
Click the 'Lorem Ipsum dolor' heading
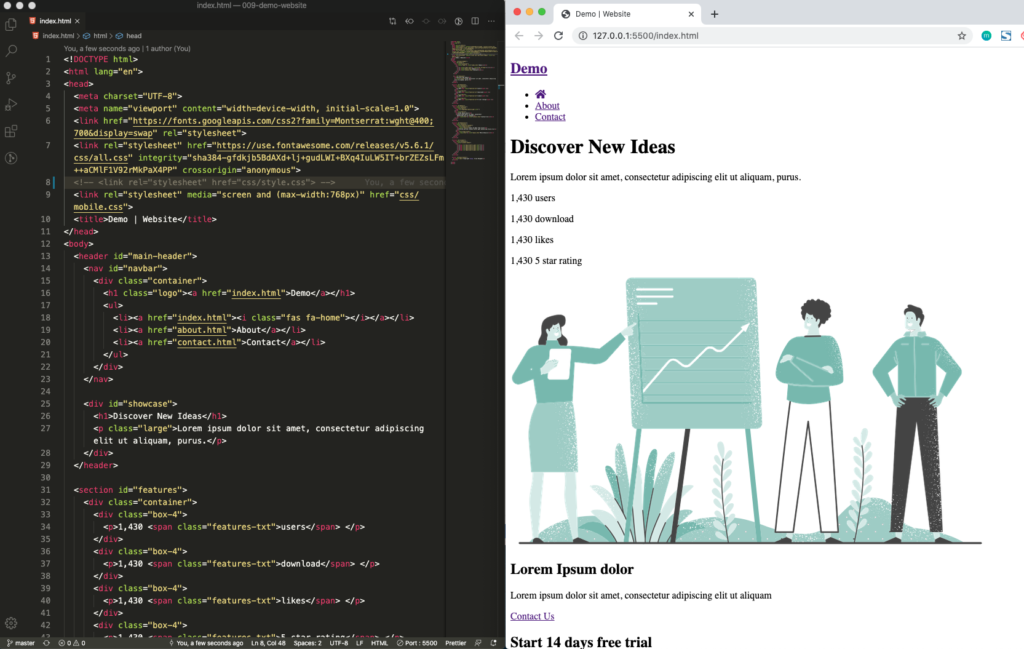click(571, 569)
